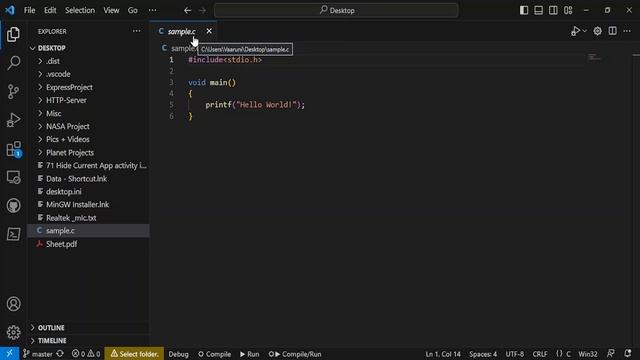The height and width of the screenshot is (360, 640).
Task: Open Run and Debug view icon
Action: [13, 120]
